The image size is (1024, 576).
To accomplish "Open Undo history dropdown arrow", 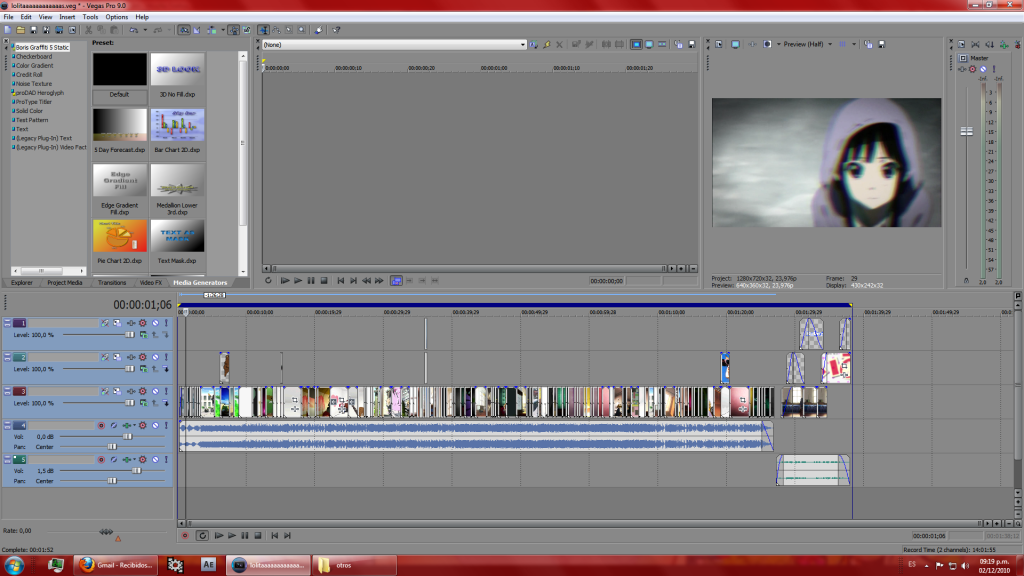I will 145,30.
